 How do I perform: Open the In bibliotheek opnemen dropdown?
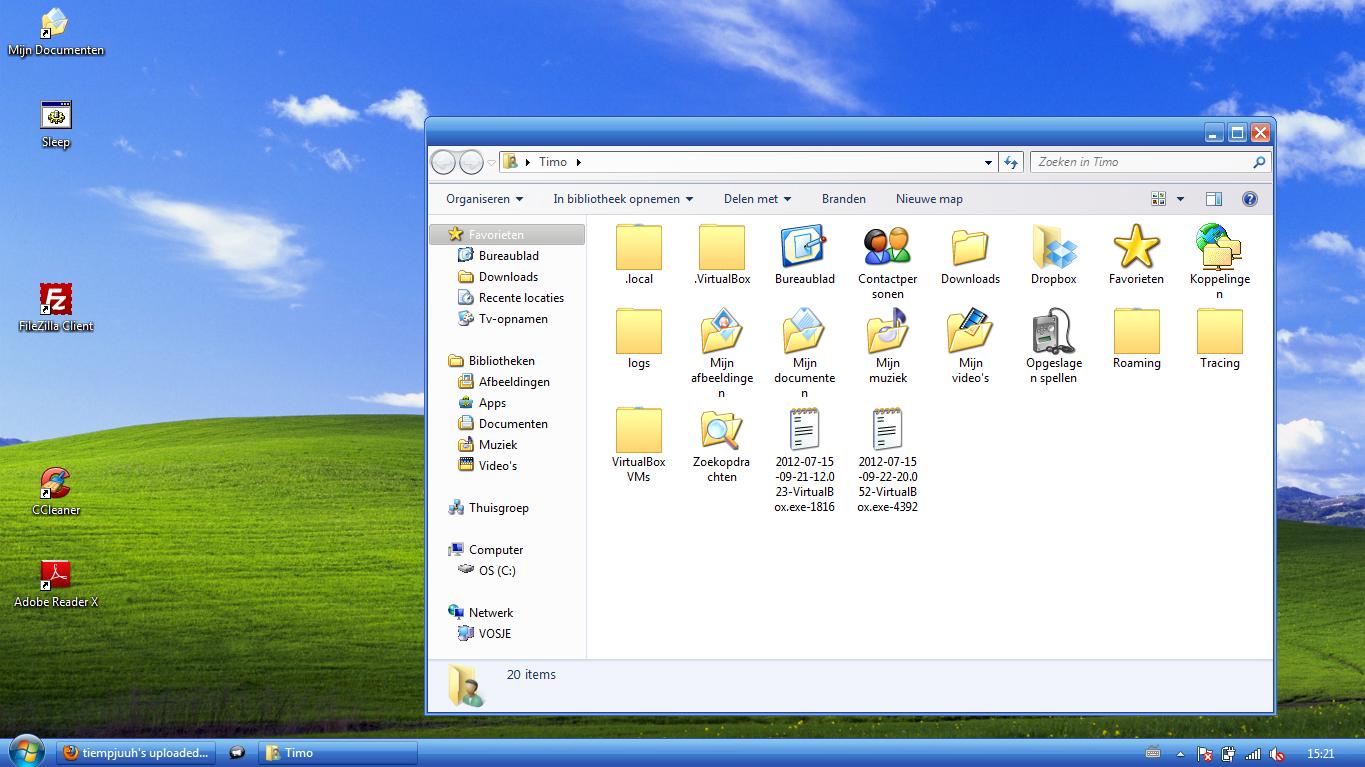[x=623, y=199]
